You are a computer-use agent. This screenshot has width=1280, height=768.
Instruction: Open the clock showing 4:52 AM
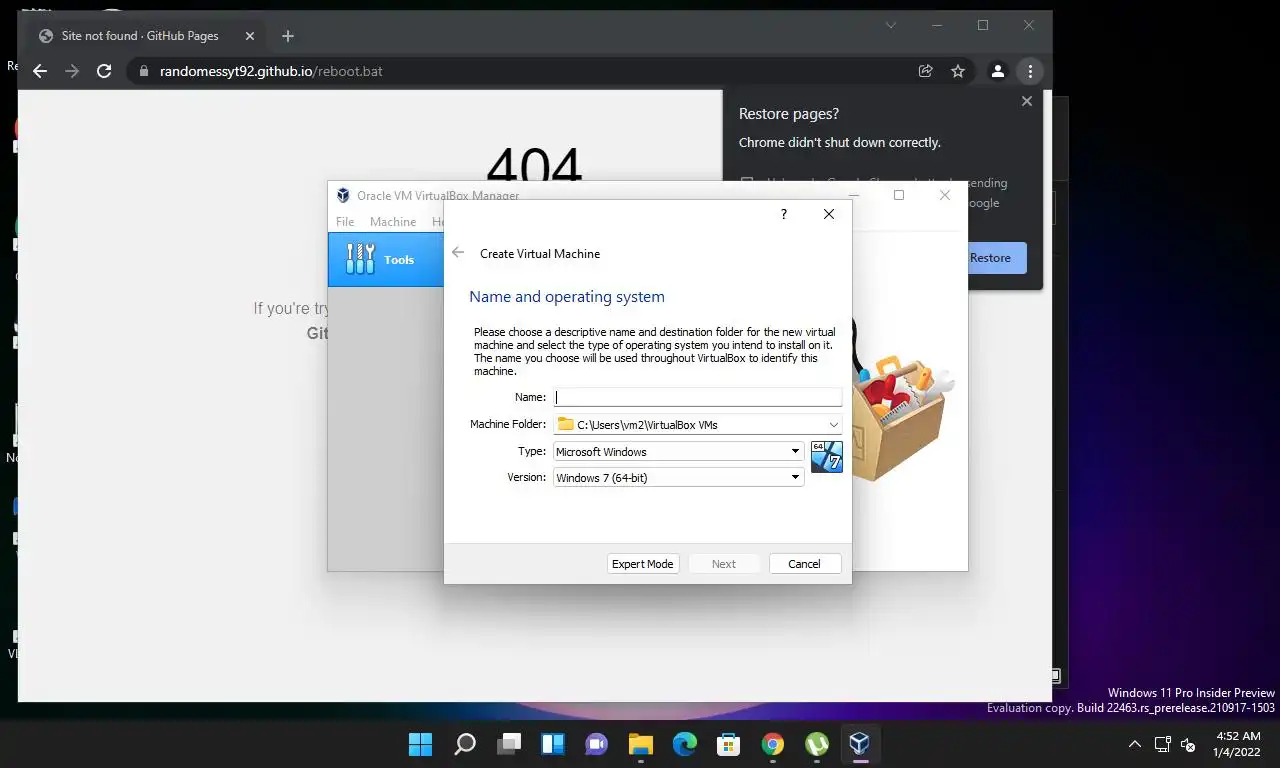tap(1238, 744)
